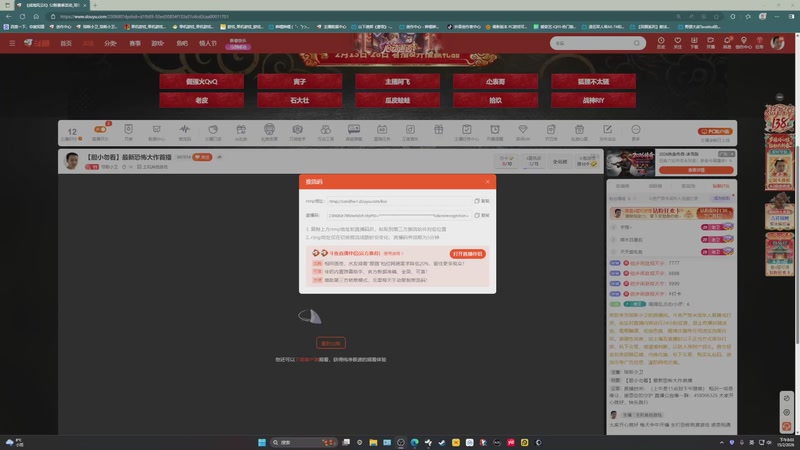Open the hamburger menu in the site header
Image resolution: width=800 pixels, height=450 pixels.
tap(12, 43)
